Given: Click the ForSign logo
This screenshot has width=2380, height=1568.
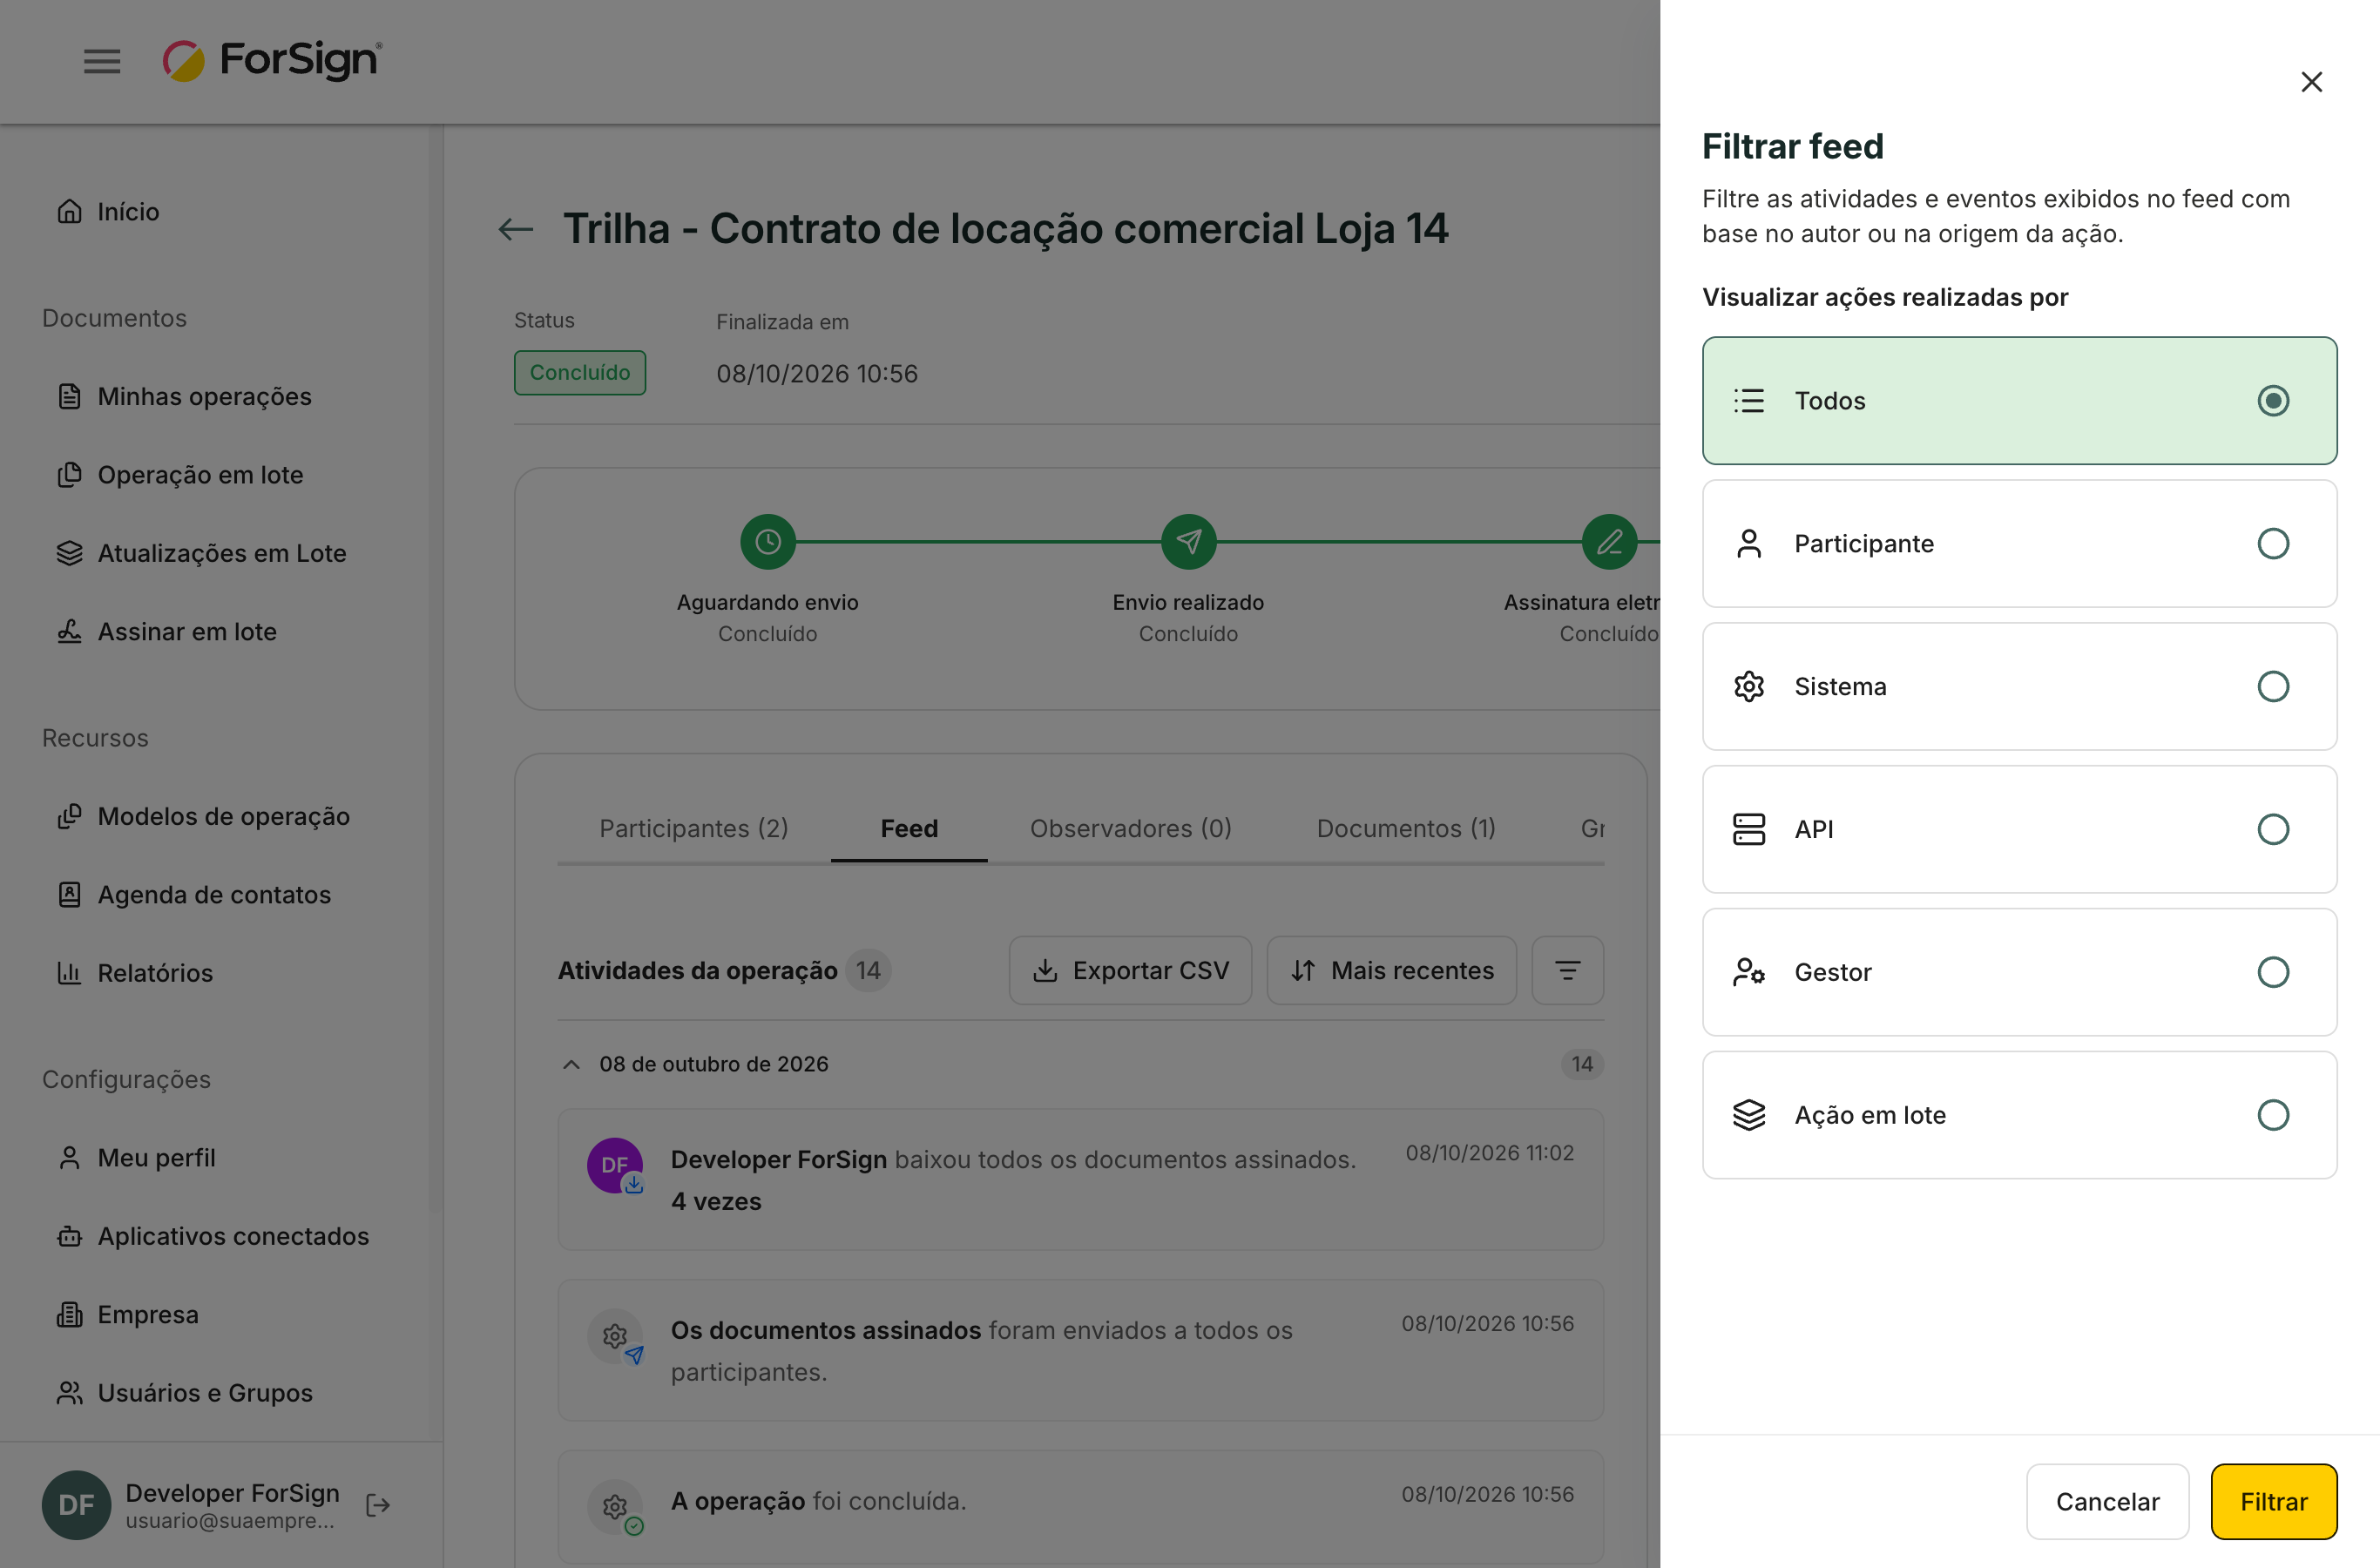Looking at the screenshot, I should coord(273,60).
